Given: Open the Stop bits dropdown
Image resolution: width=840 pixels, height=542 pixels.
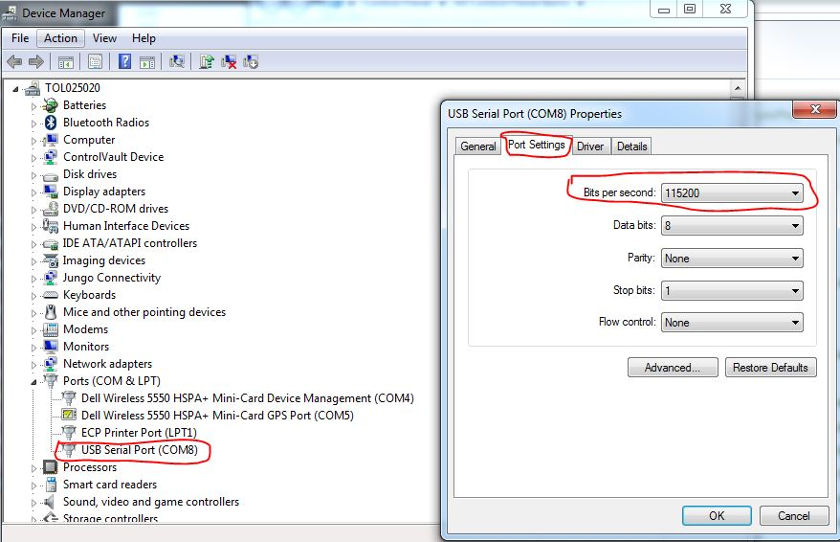Looking at the screenshot, I should 732,291.
